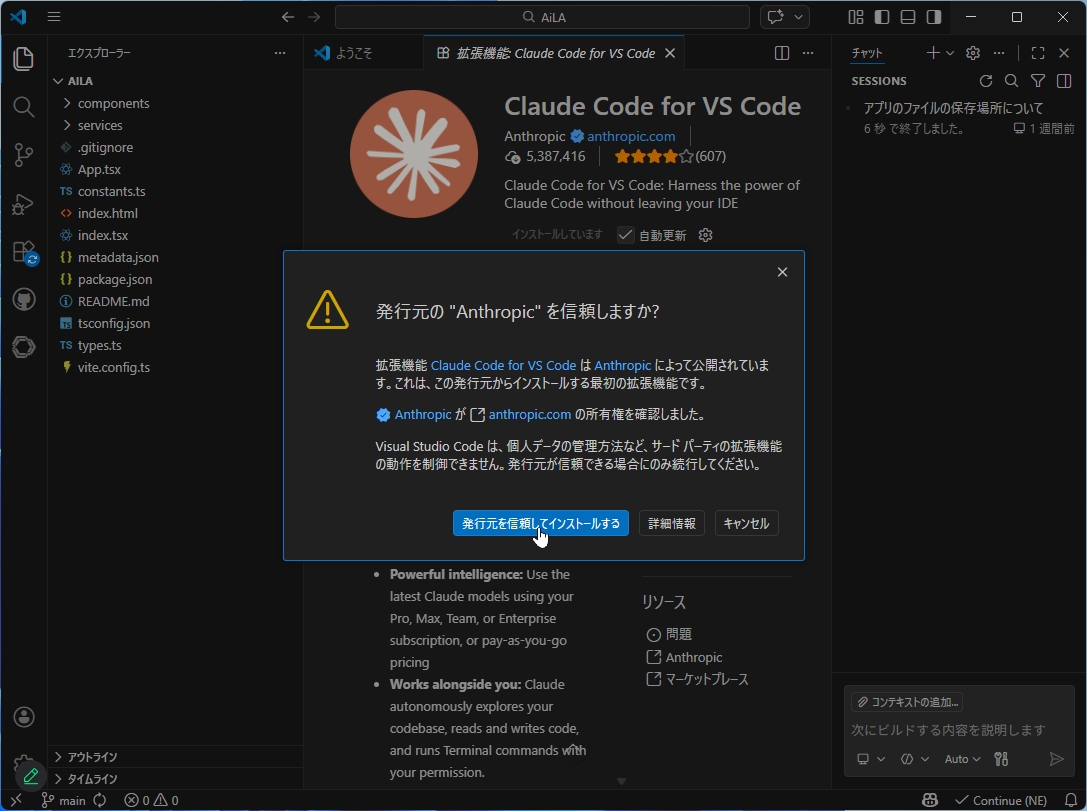This screenshot has width=1087, height=811.
Task: Filter sessions using the funnel icon
Action: coord(1038,81)
